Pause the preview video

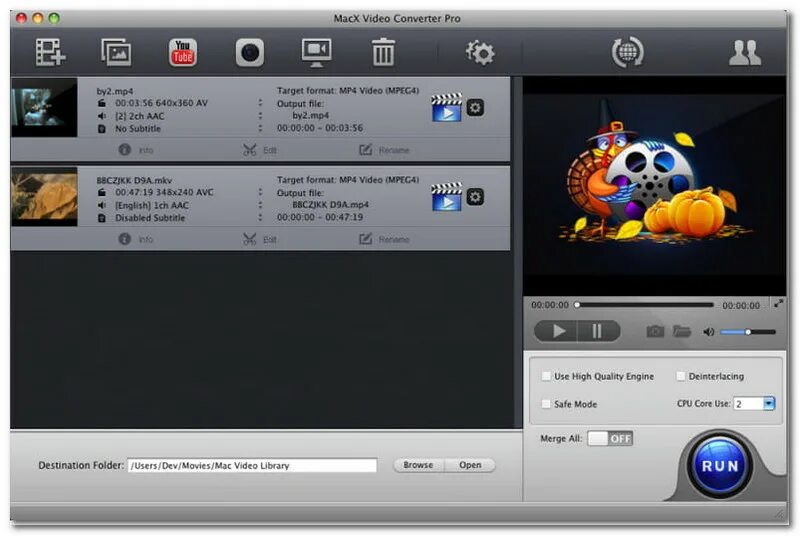coord(598,331)
